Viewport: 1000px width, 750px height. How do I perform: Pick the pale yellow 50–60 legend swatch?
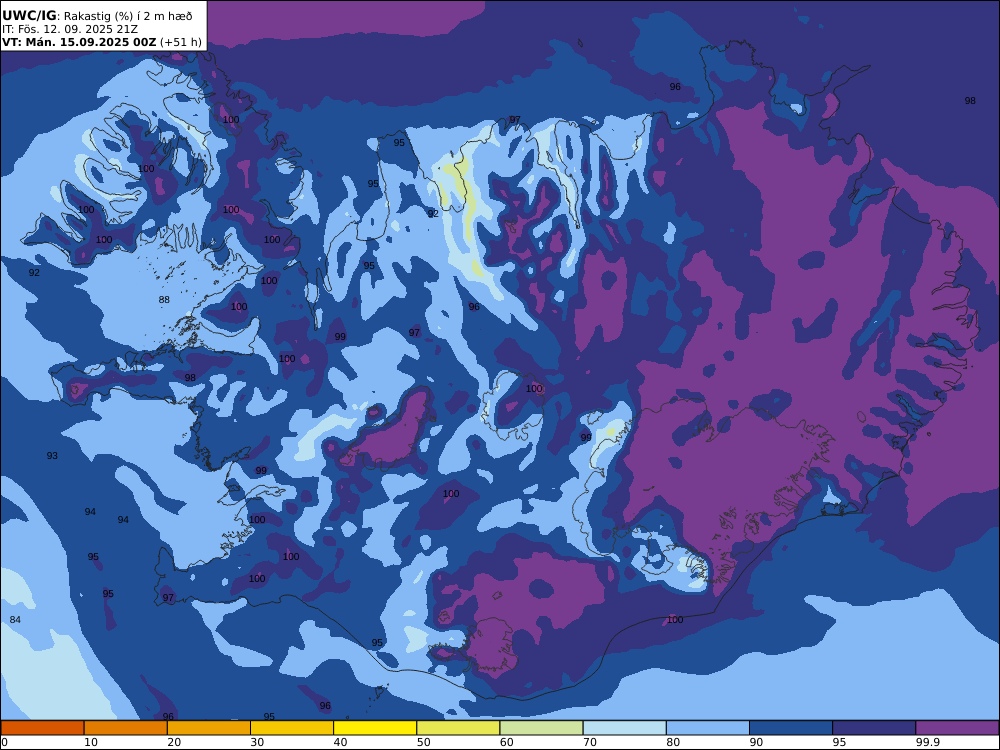tap(458, 728)
